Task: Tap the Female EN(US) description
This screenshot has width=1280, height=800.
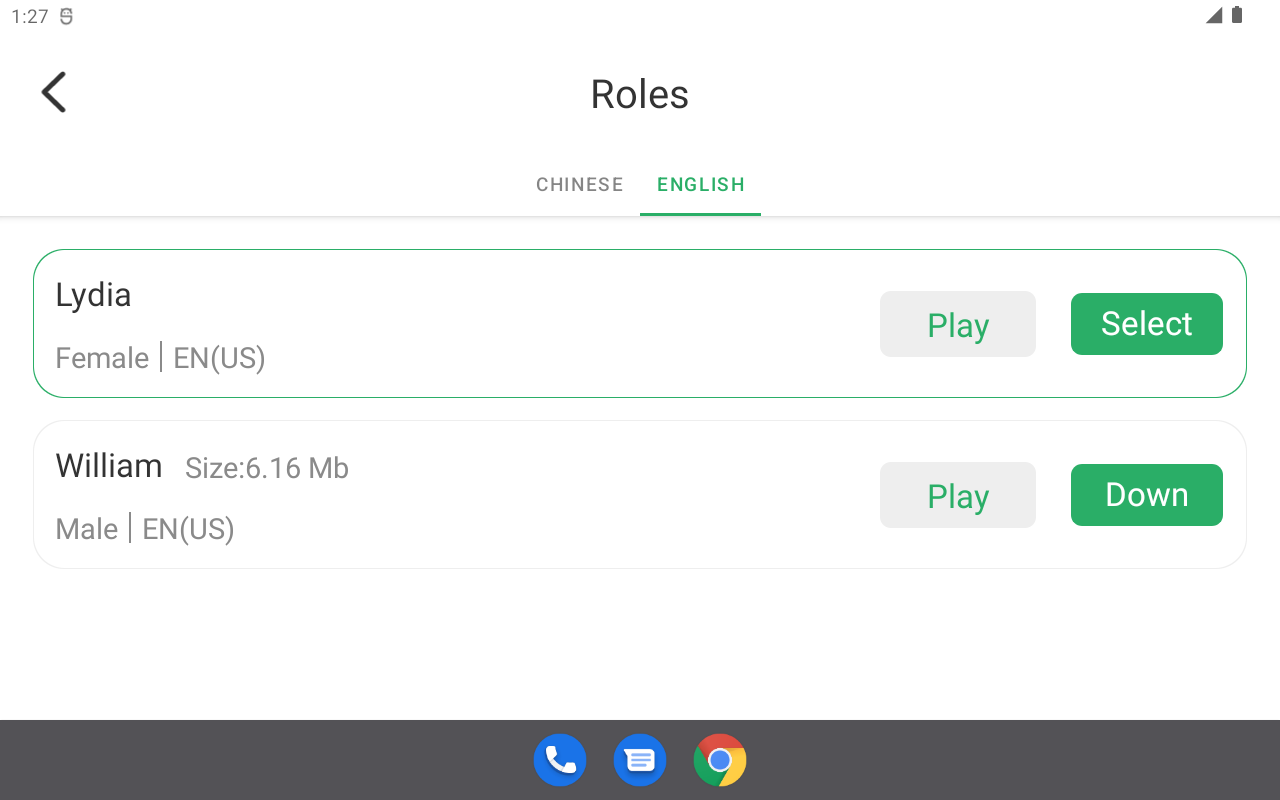Action: tap(160, 358)
